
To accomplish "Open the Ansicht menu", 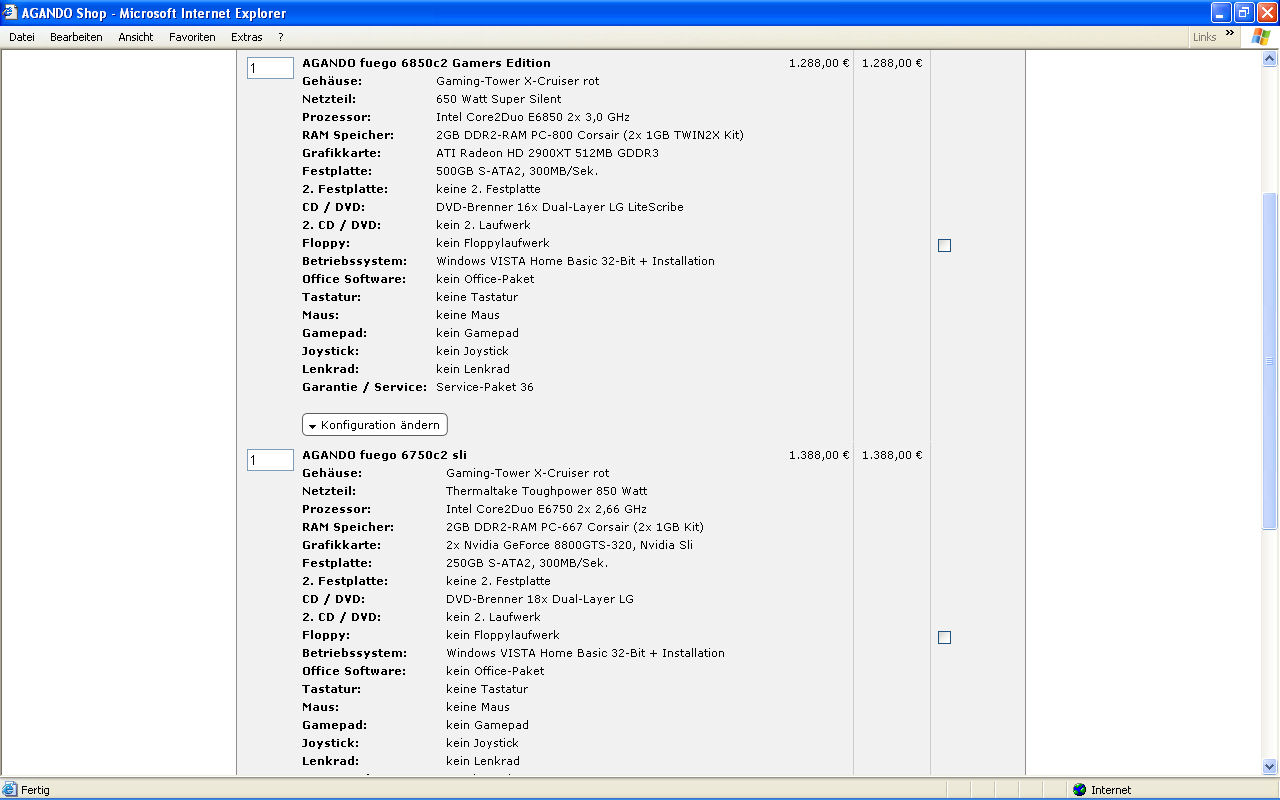I will (x=136, y=37).
